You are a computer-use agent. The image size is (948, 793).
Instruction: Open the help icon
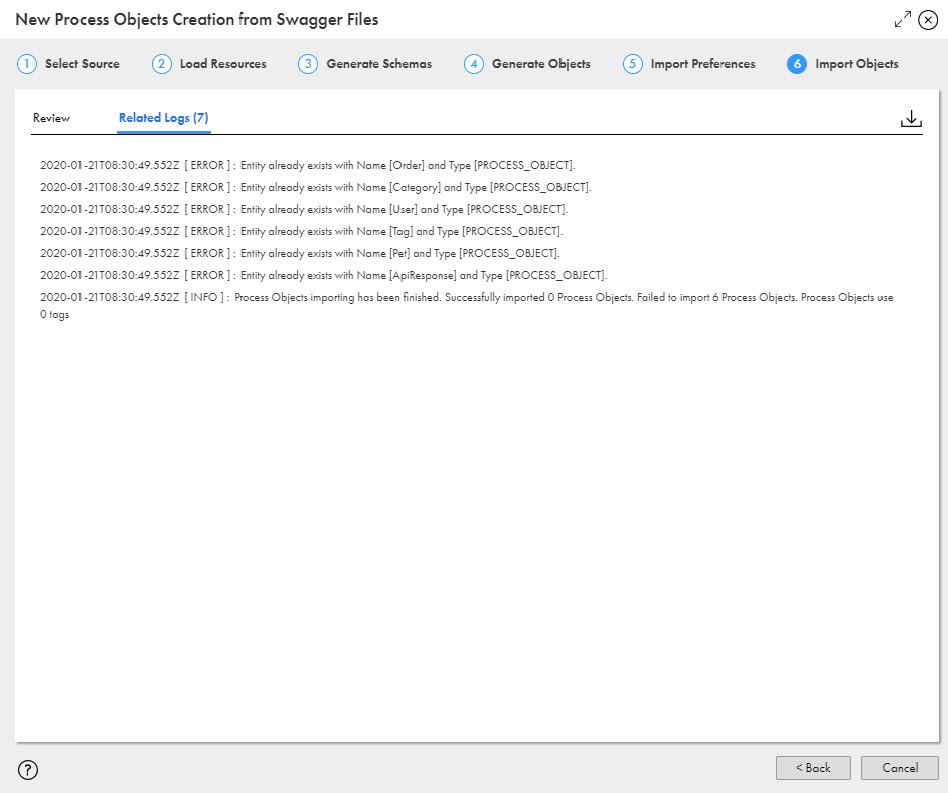[x=28, y=769]
